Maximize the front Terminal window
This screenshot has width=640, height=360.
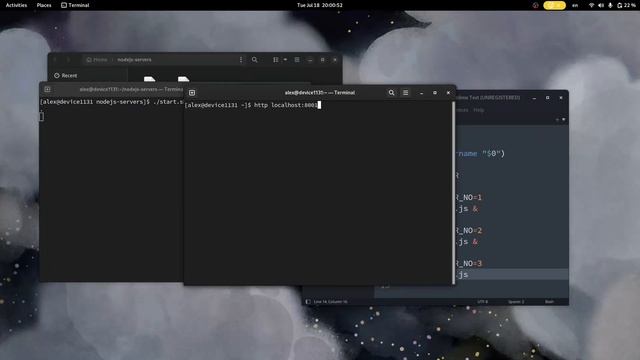pos(435,93)
